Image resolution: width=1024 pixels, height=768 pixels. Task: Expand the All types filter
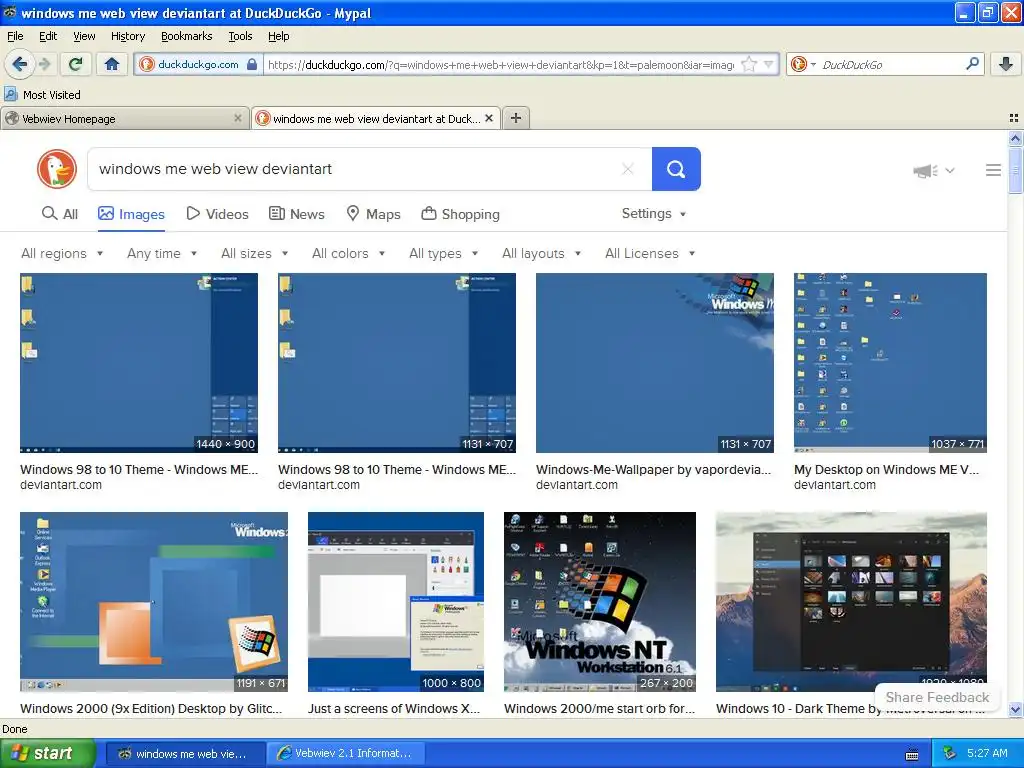point(443,253)
